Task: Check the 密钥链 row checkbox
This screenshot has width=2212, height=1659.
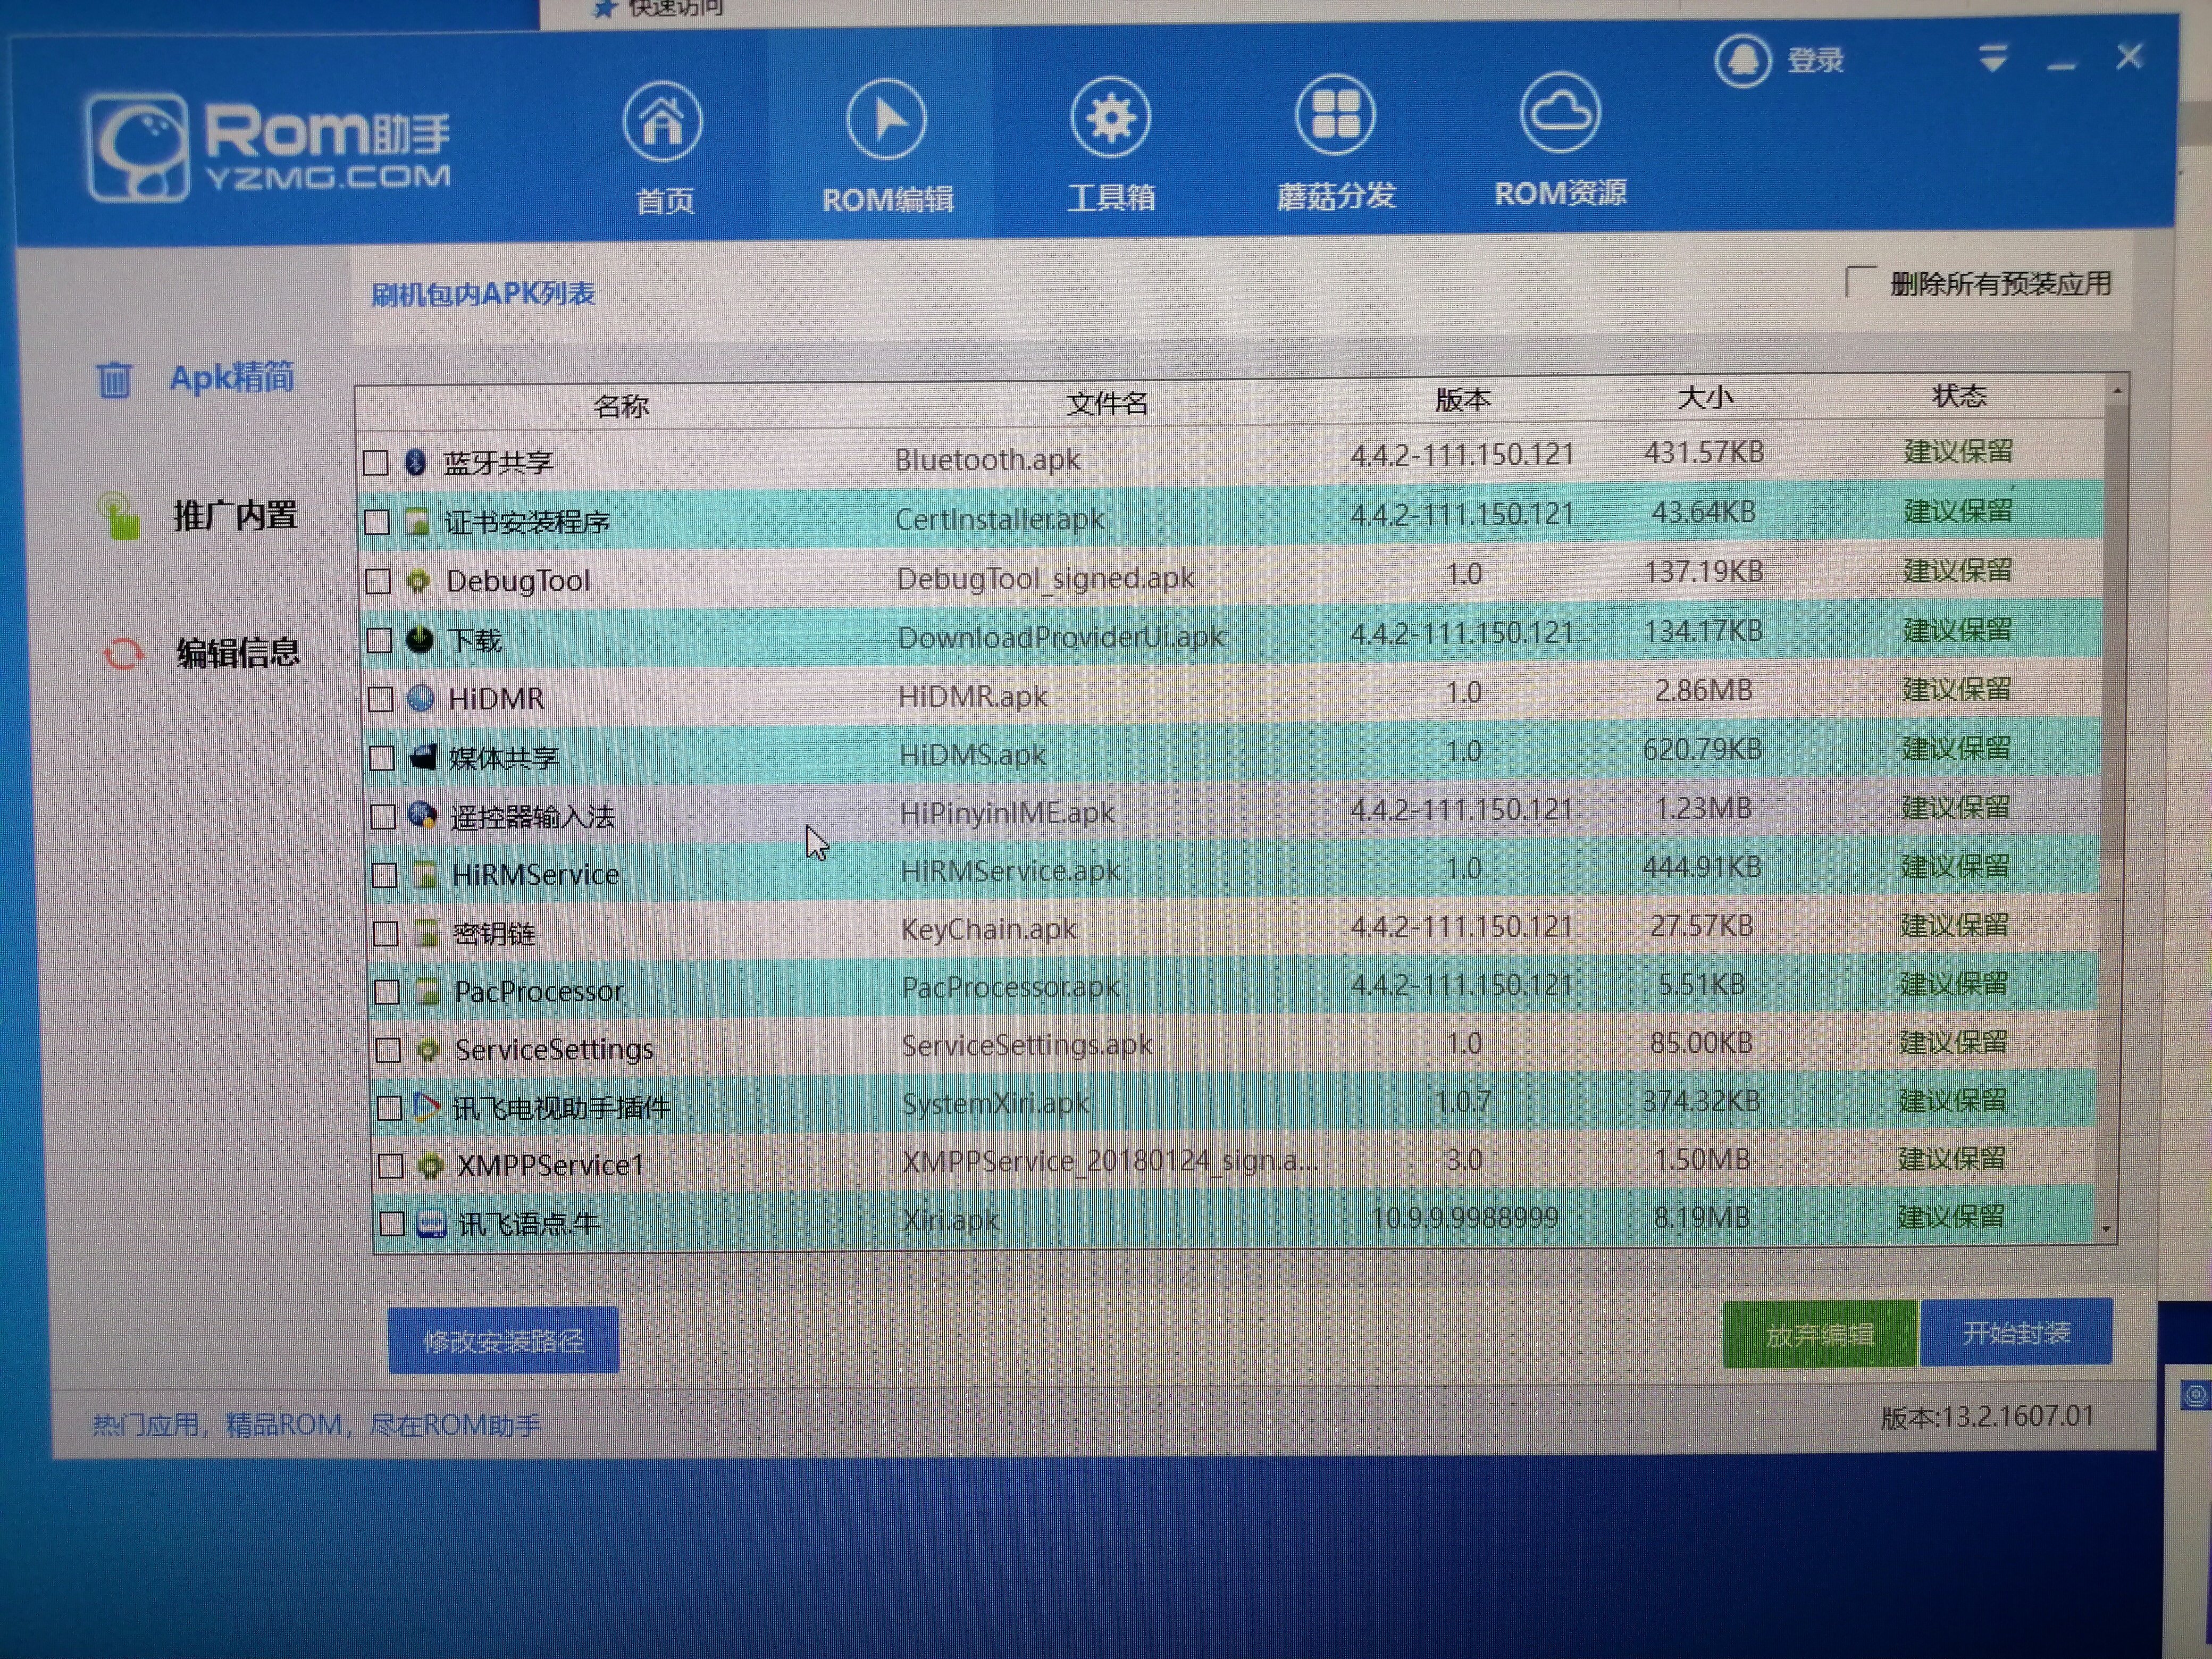Action: [x=385, y=934]
